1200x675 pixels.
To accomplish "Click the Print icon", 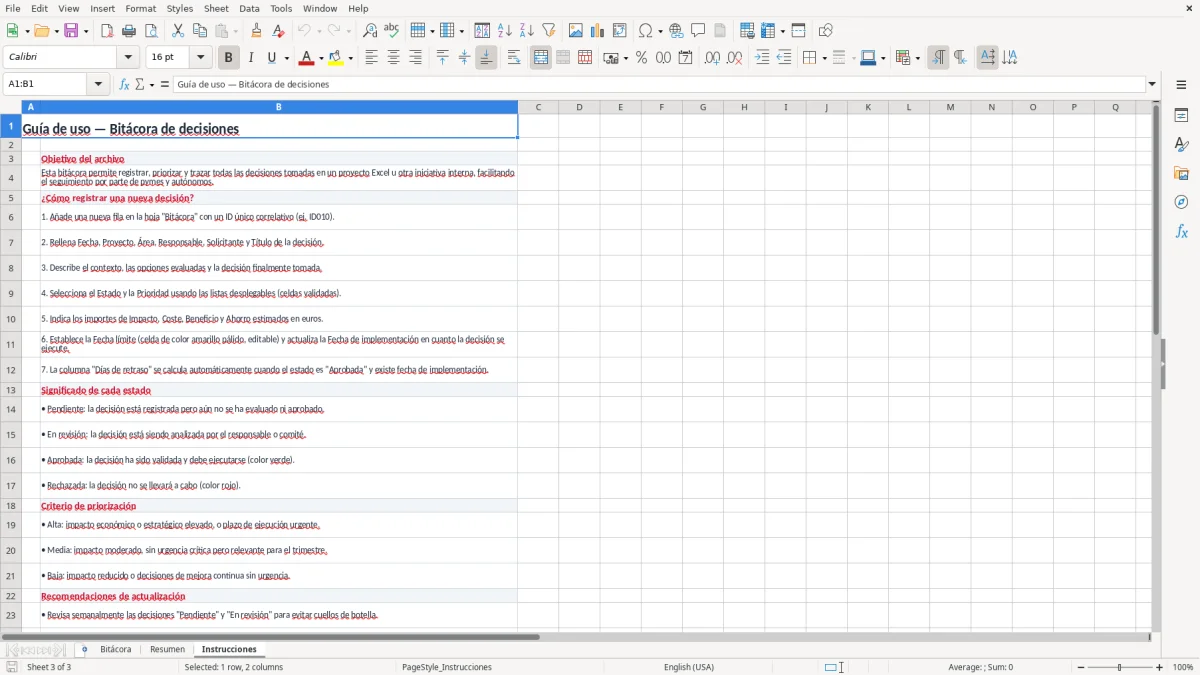I will [129, 31].
